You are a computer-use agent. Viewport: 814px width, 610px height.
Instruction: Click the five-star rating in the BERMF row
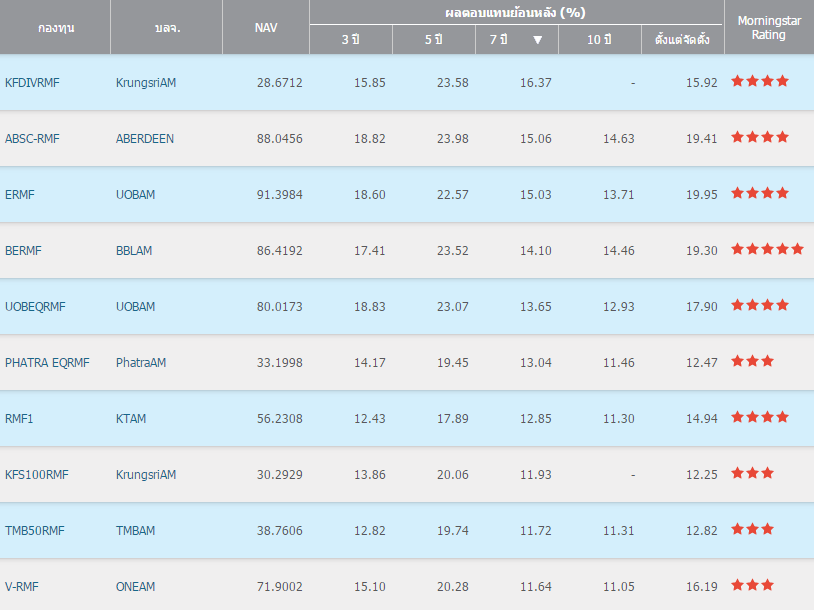767,249
